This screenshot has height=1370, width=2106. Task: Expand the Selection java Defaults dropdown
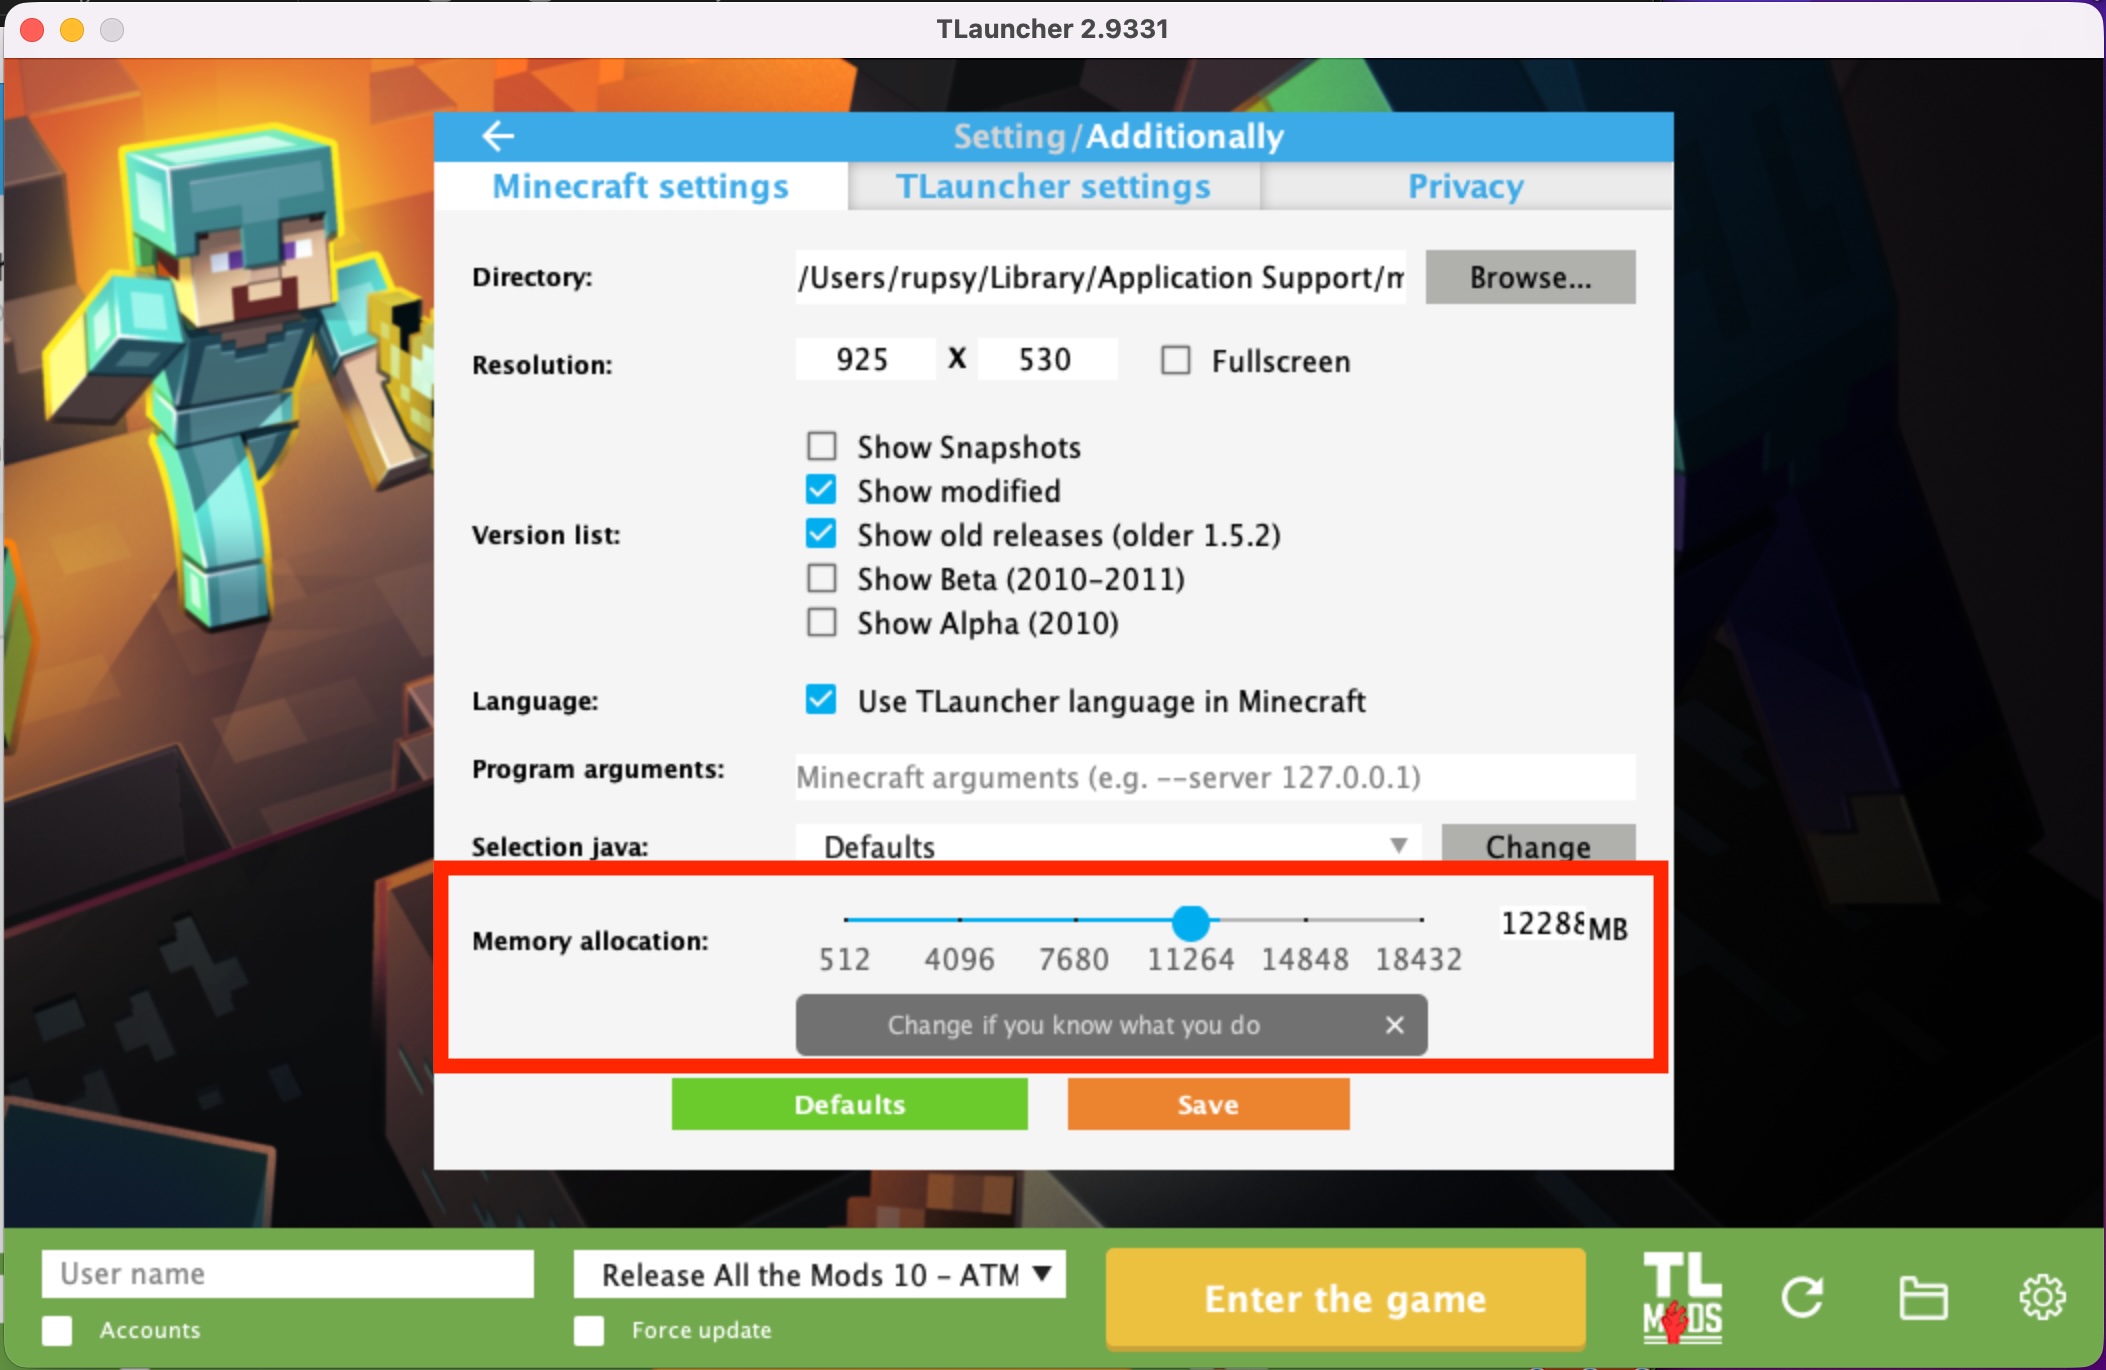point(1108,845)
